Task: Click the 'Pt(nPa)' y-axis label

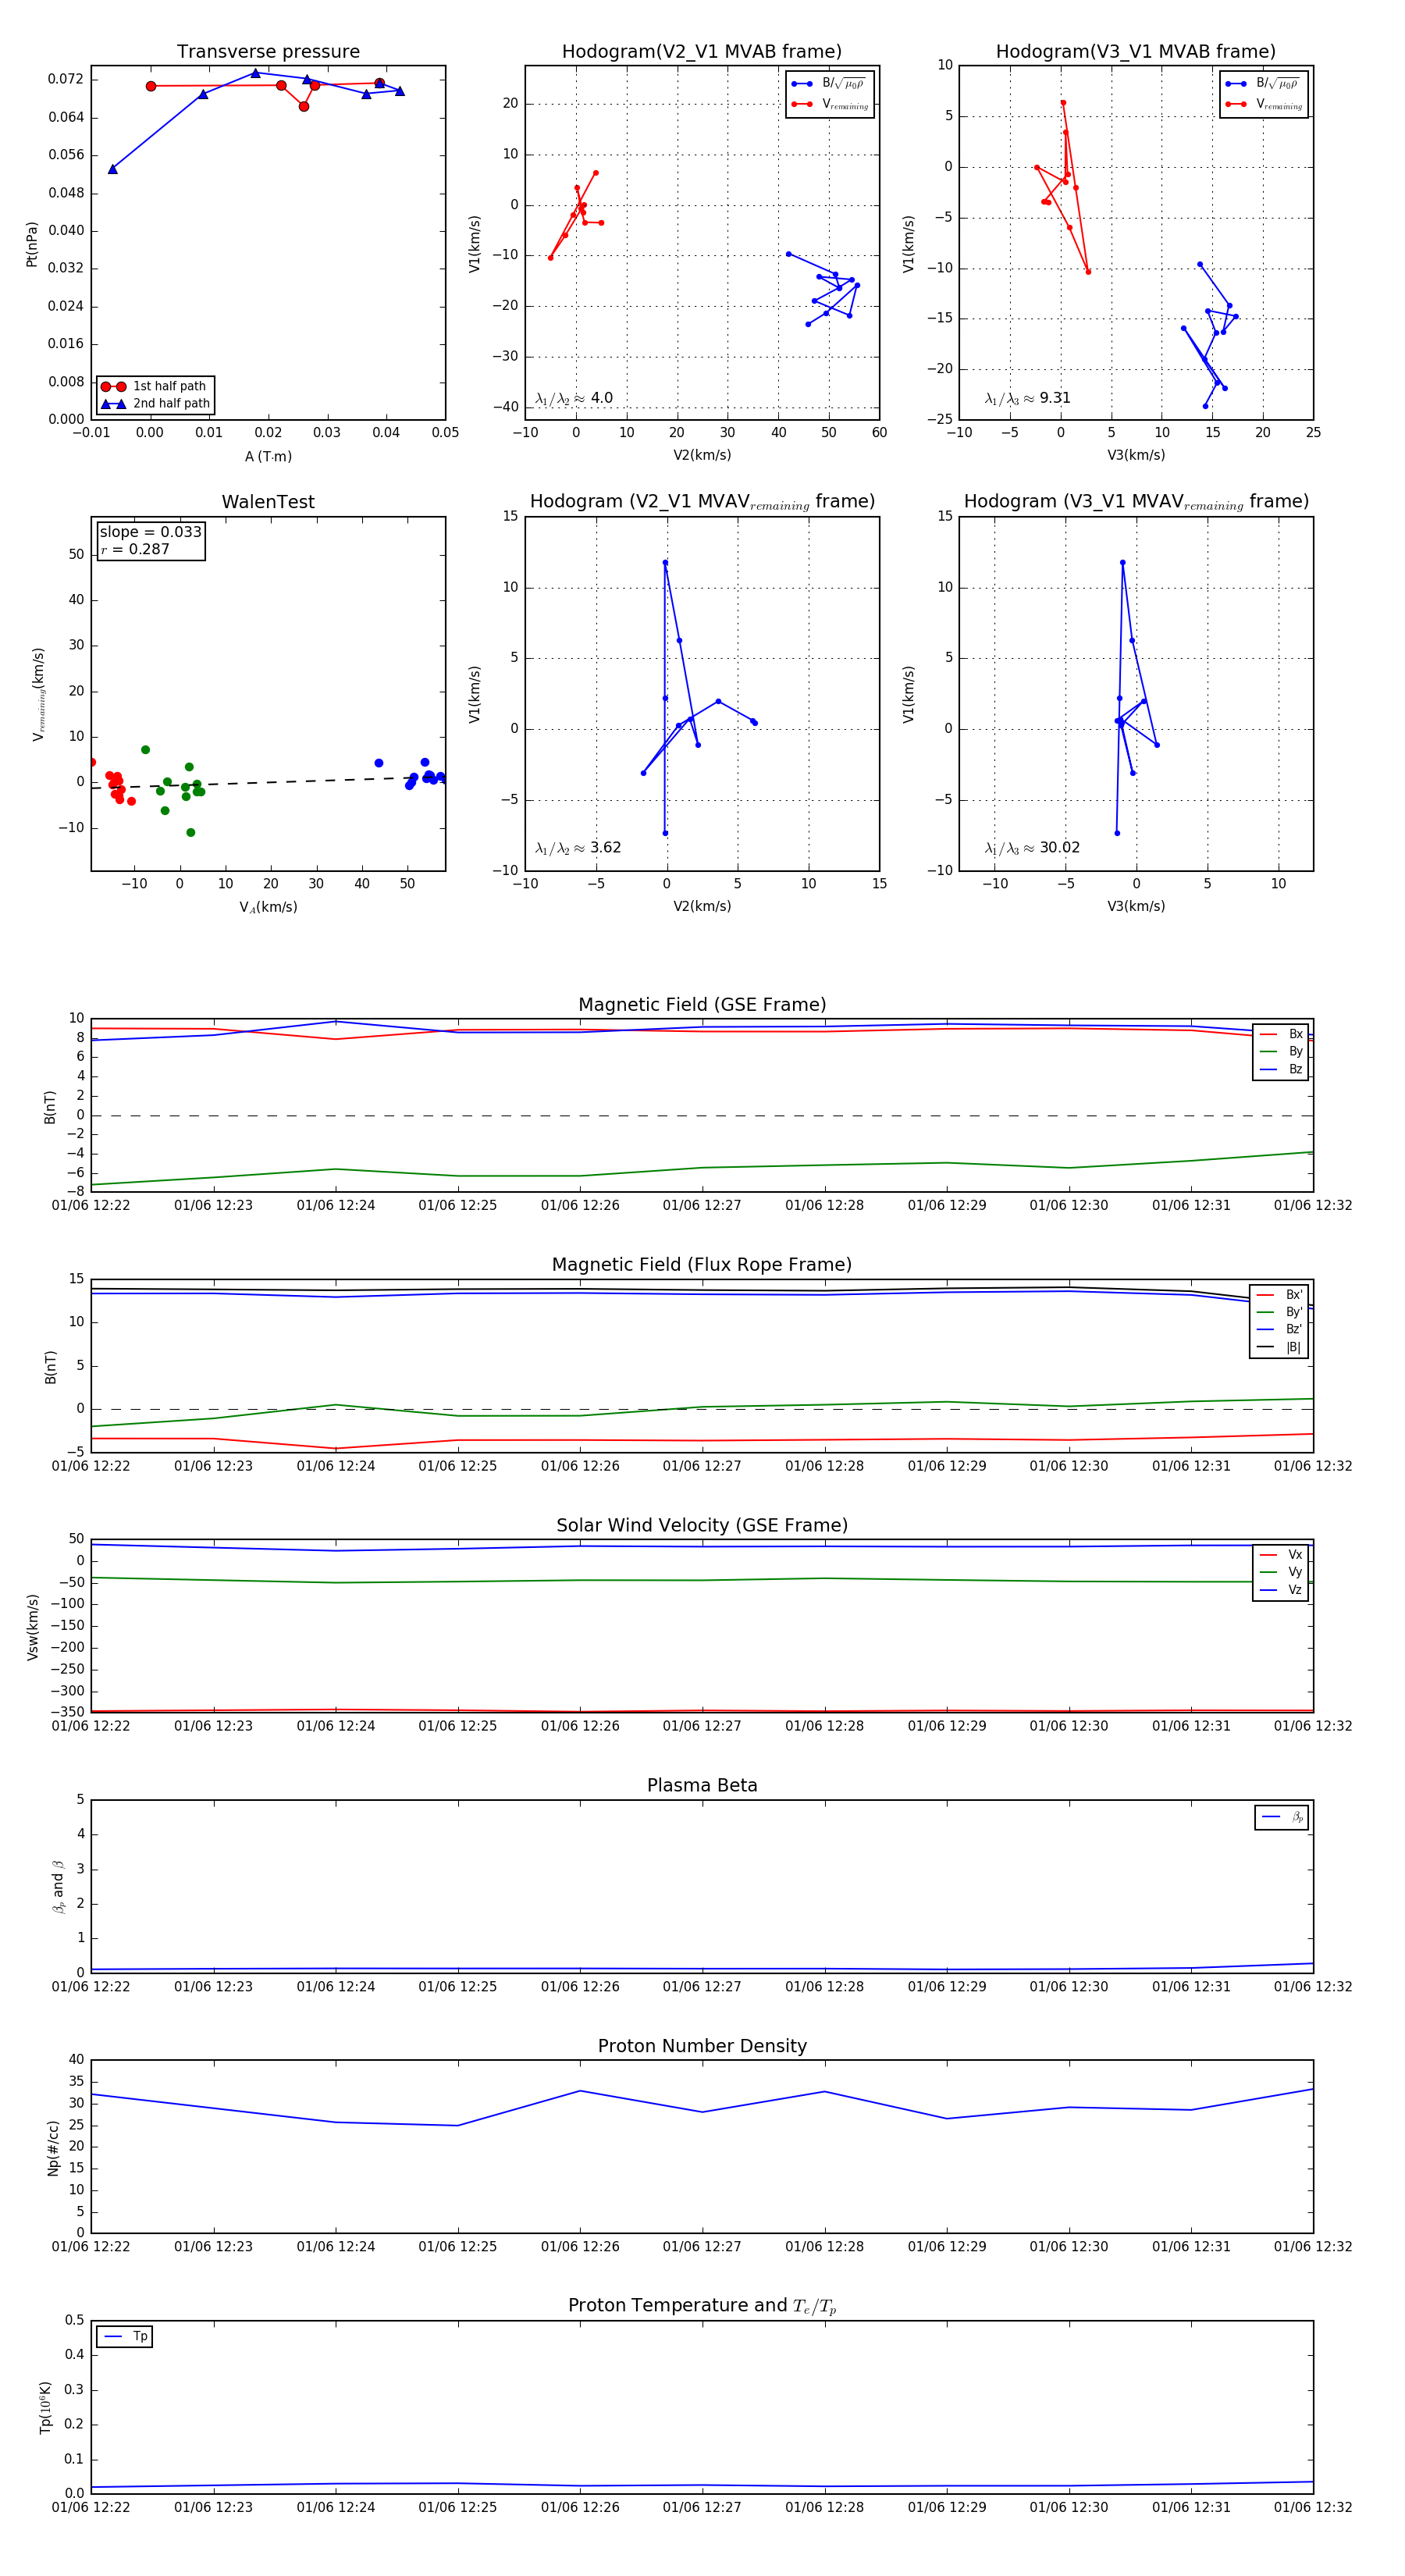Action: coord(32,244)
